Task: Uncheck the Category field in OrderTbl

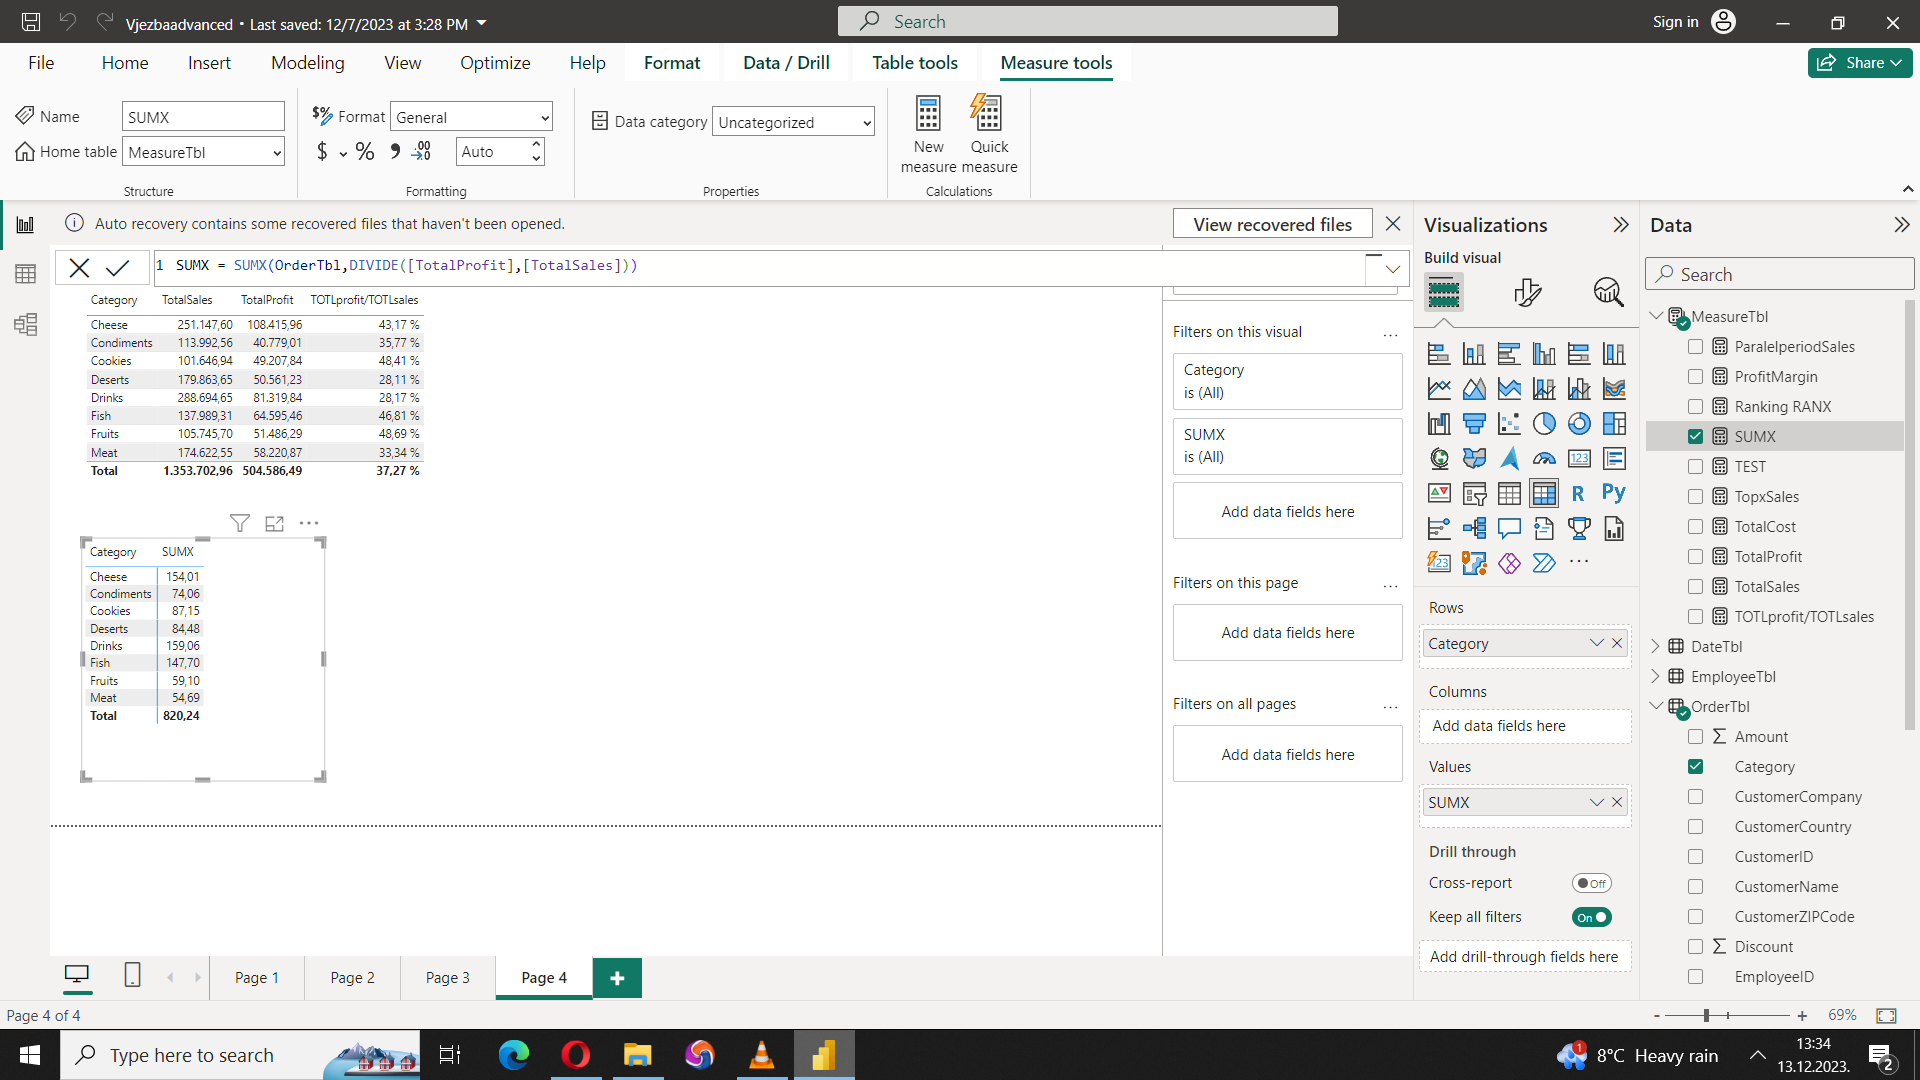Action: point(1695,767)
